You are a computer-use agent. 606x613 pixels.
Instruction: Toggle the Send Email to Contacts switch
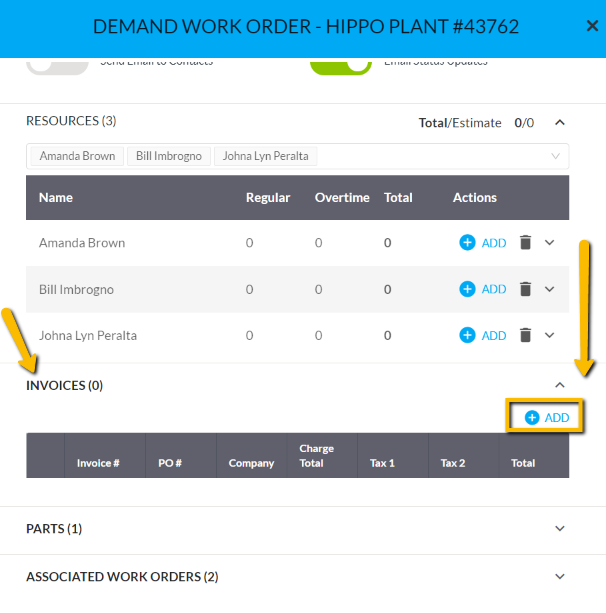(57, 66)
